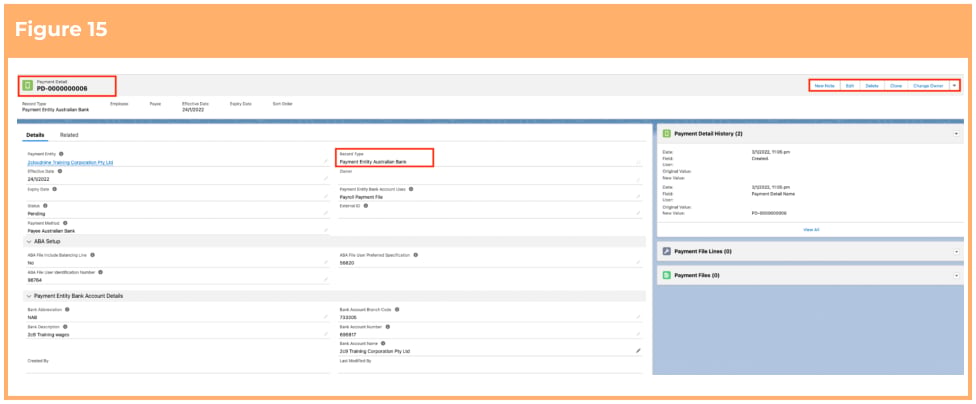This screenshot has width=976, height=404.
Task: Click the PD-0000000006 record name
Action: [62, 89]
